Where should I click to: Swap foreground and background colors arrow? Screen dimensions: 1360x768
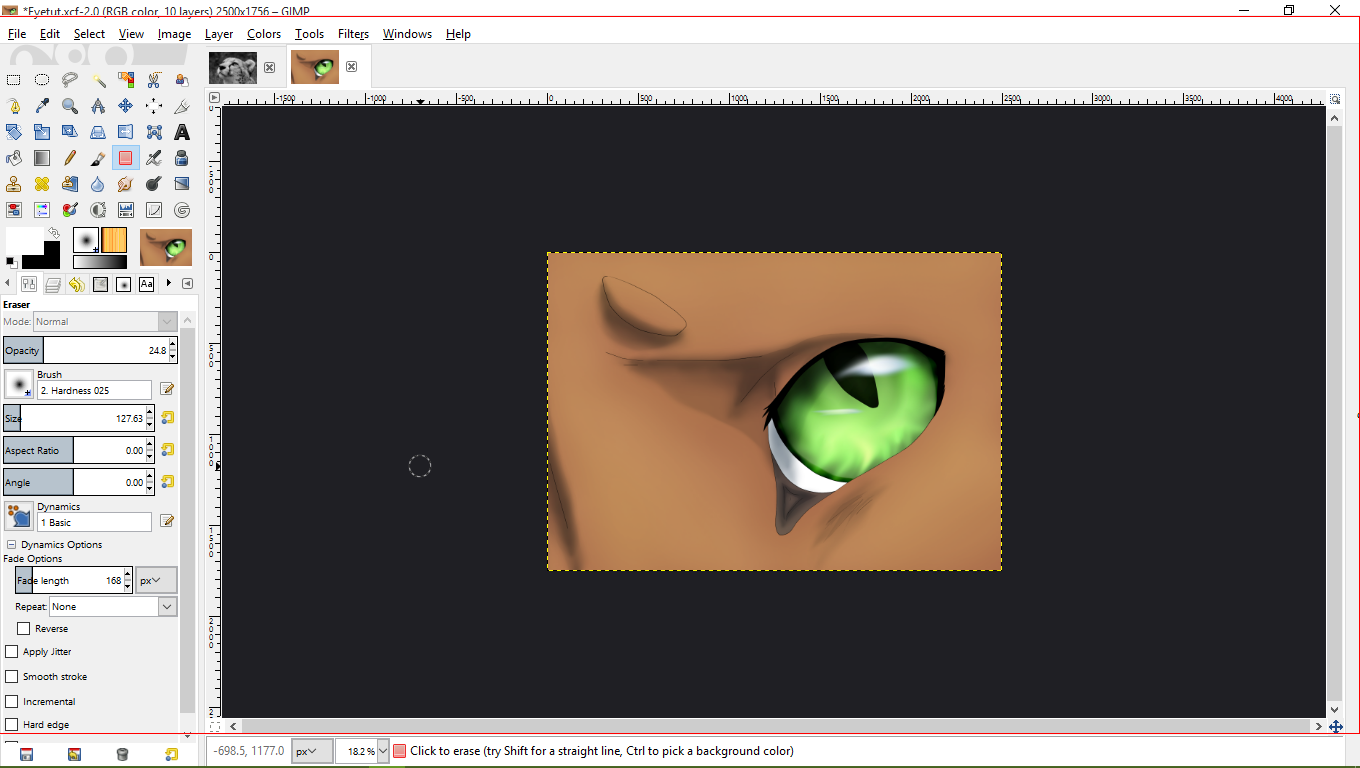(54, 232)
